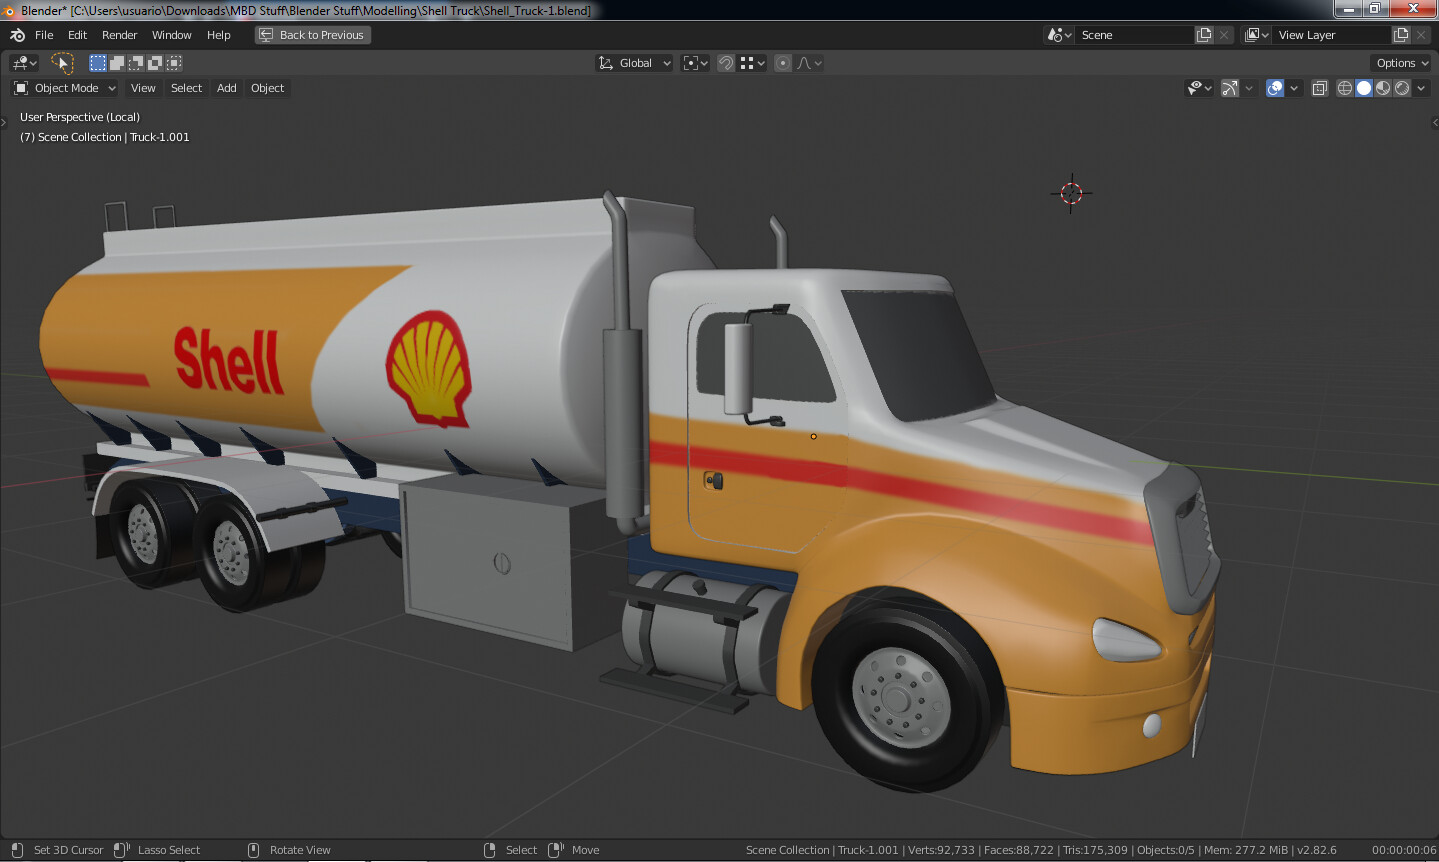Open proportional editing falloff dropdown
Image resolution: width=1439 pixels, height=862 pixels.
(809, 63)
